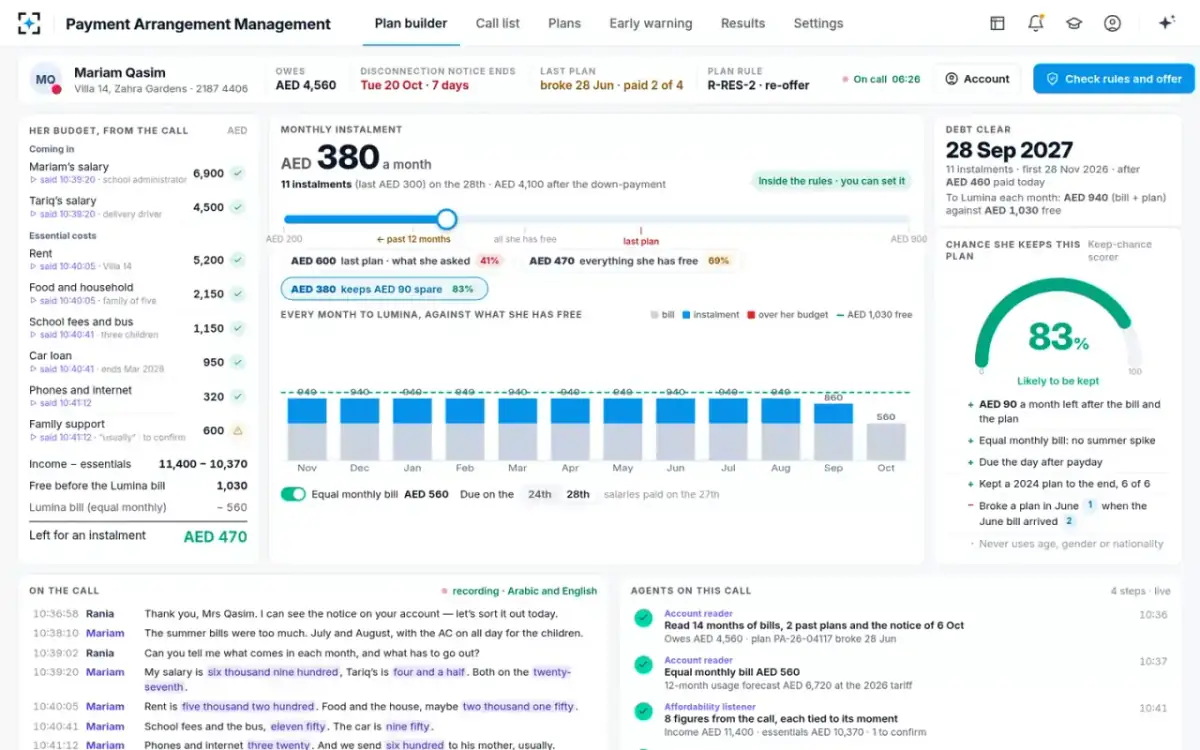Select the 28th as due date
The image size is (1200, 750).
578,494
